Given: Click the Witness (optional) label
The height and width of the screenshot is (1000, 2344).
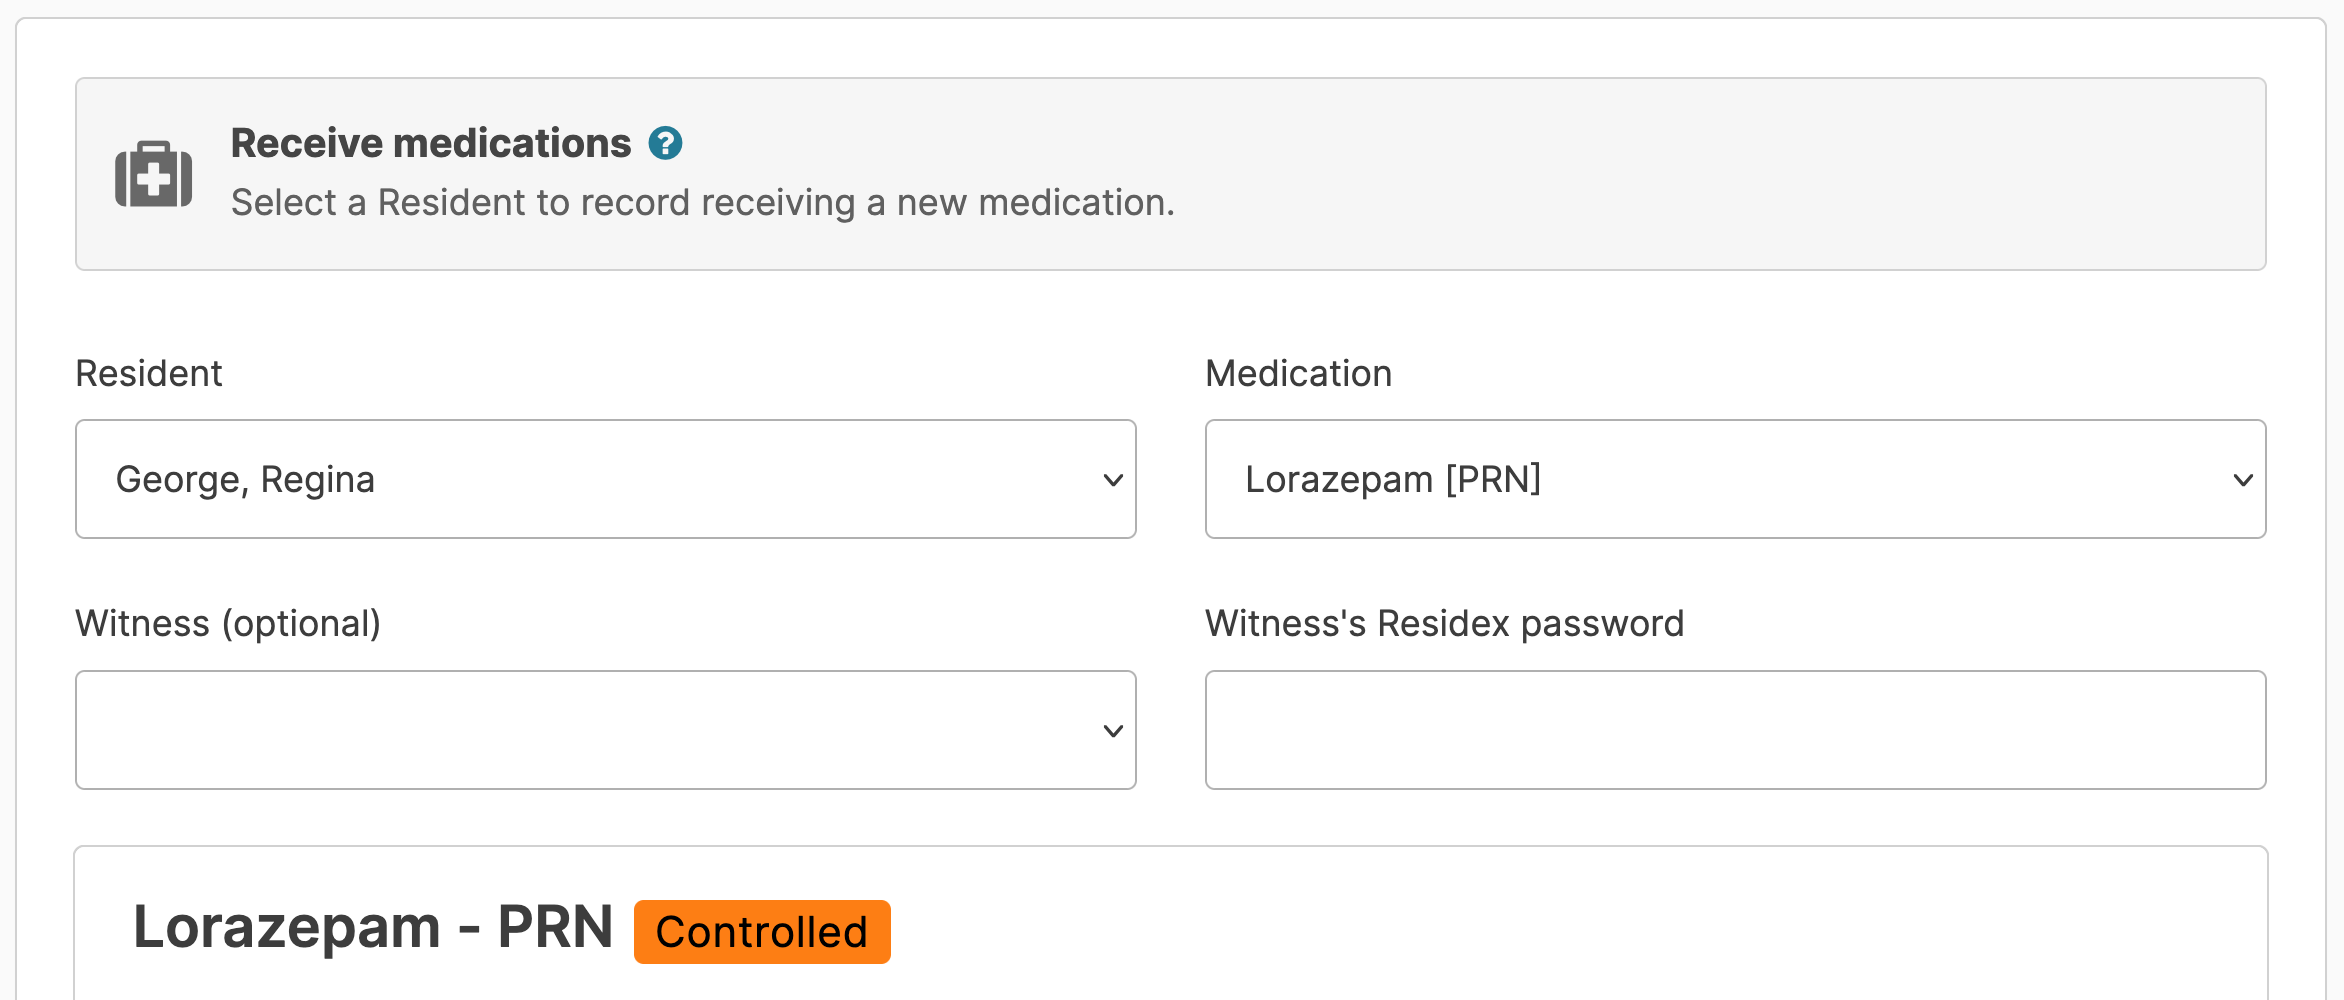Looking at the screenshot, I should (x=228, y=624).
